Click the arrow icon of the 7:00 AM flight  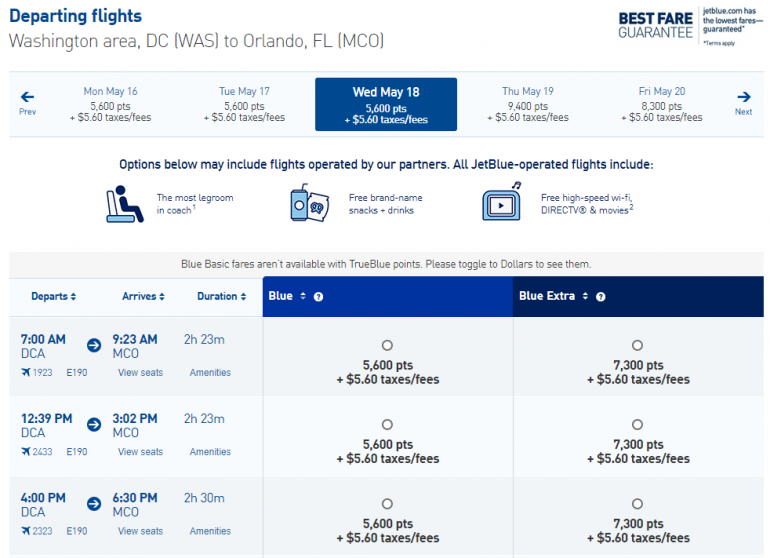pyautogui.click(x=94, y=345)
